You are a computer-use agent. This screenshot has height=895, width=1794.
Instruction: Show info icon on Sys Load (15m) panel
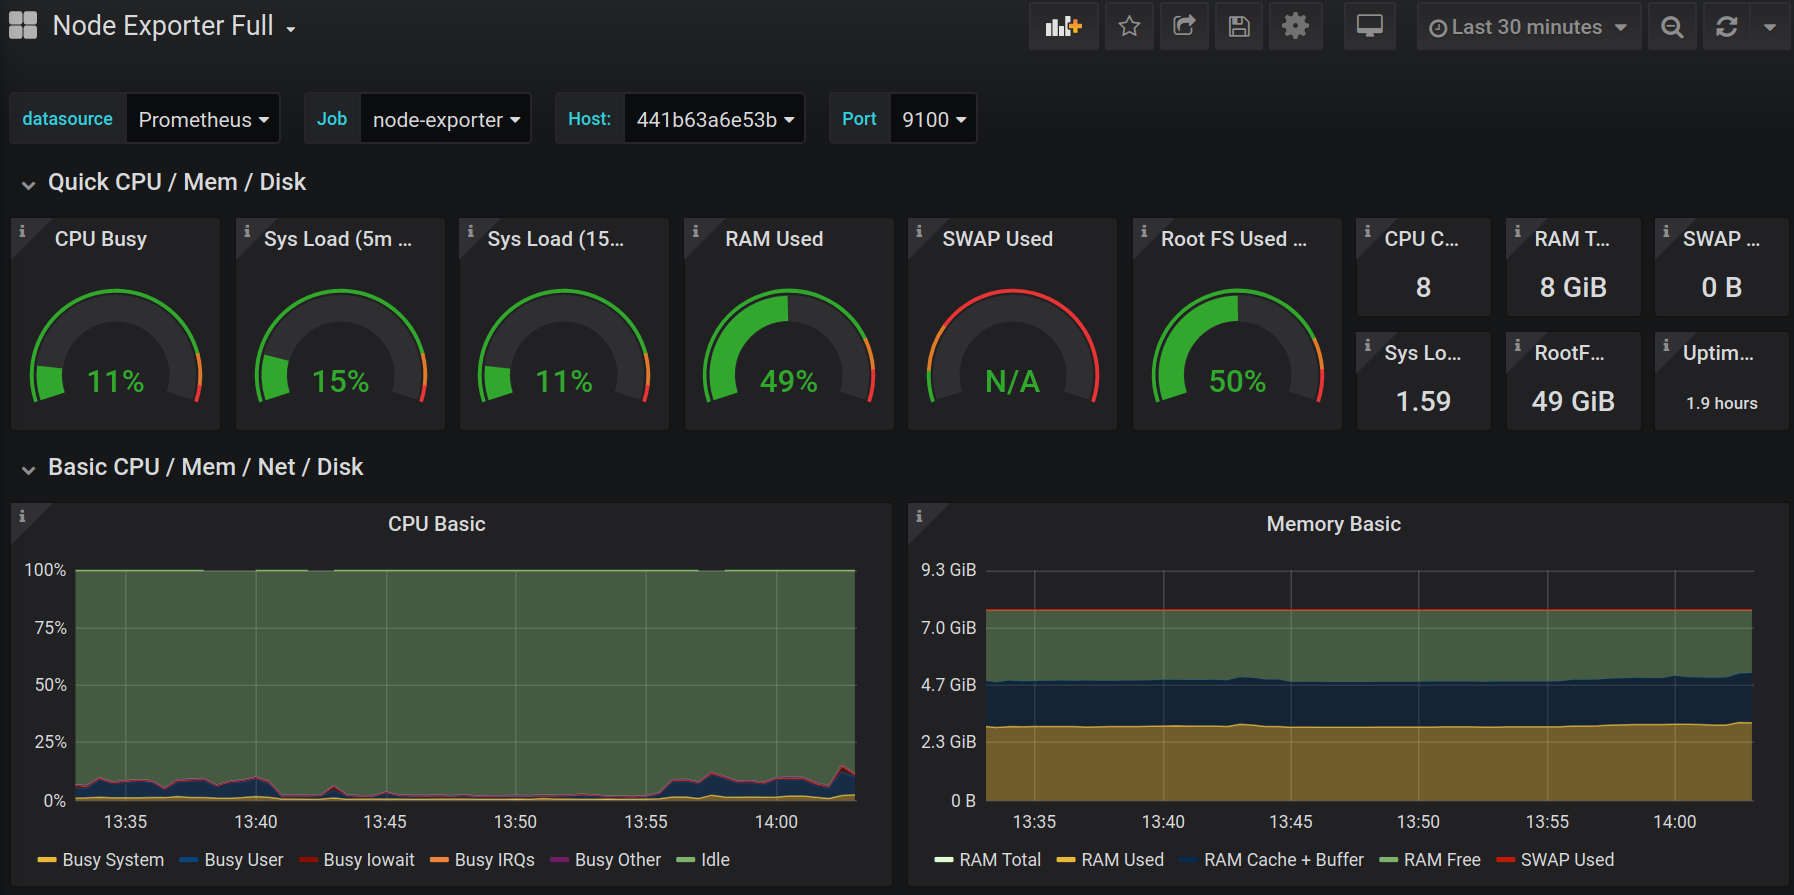pyautogui.click(x=471, y=231)
